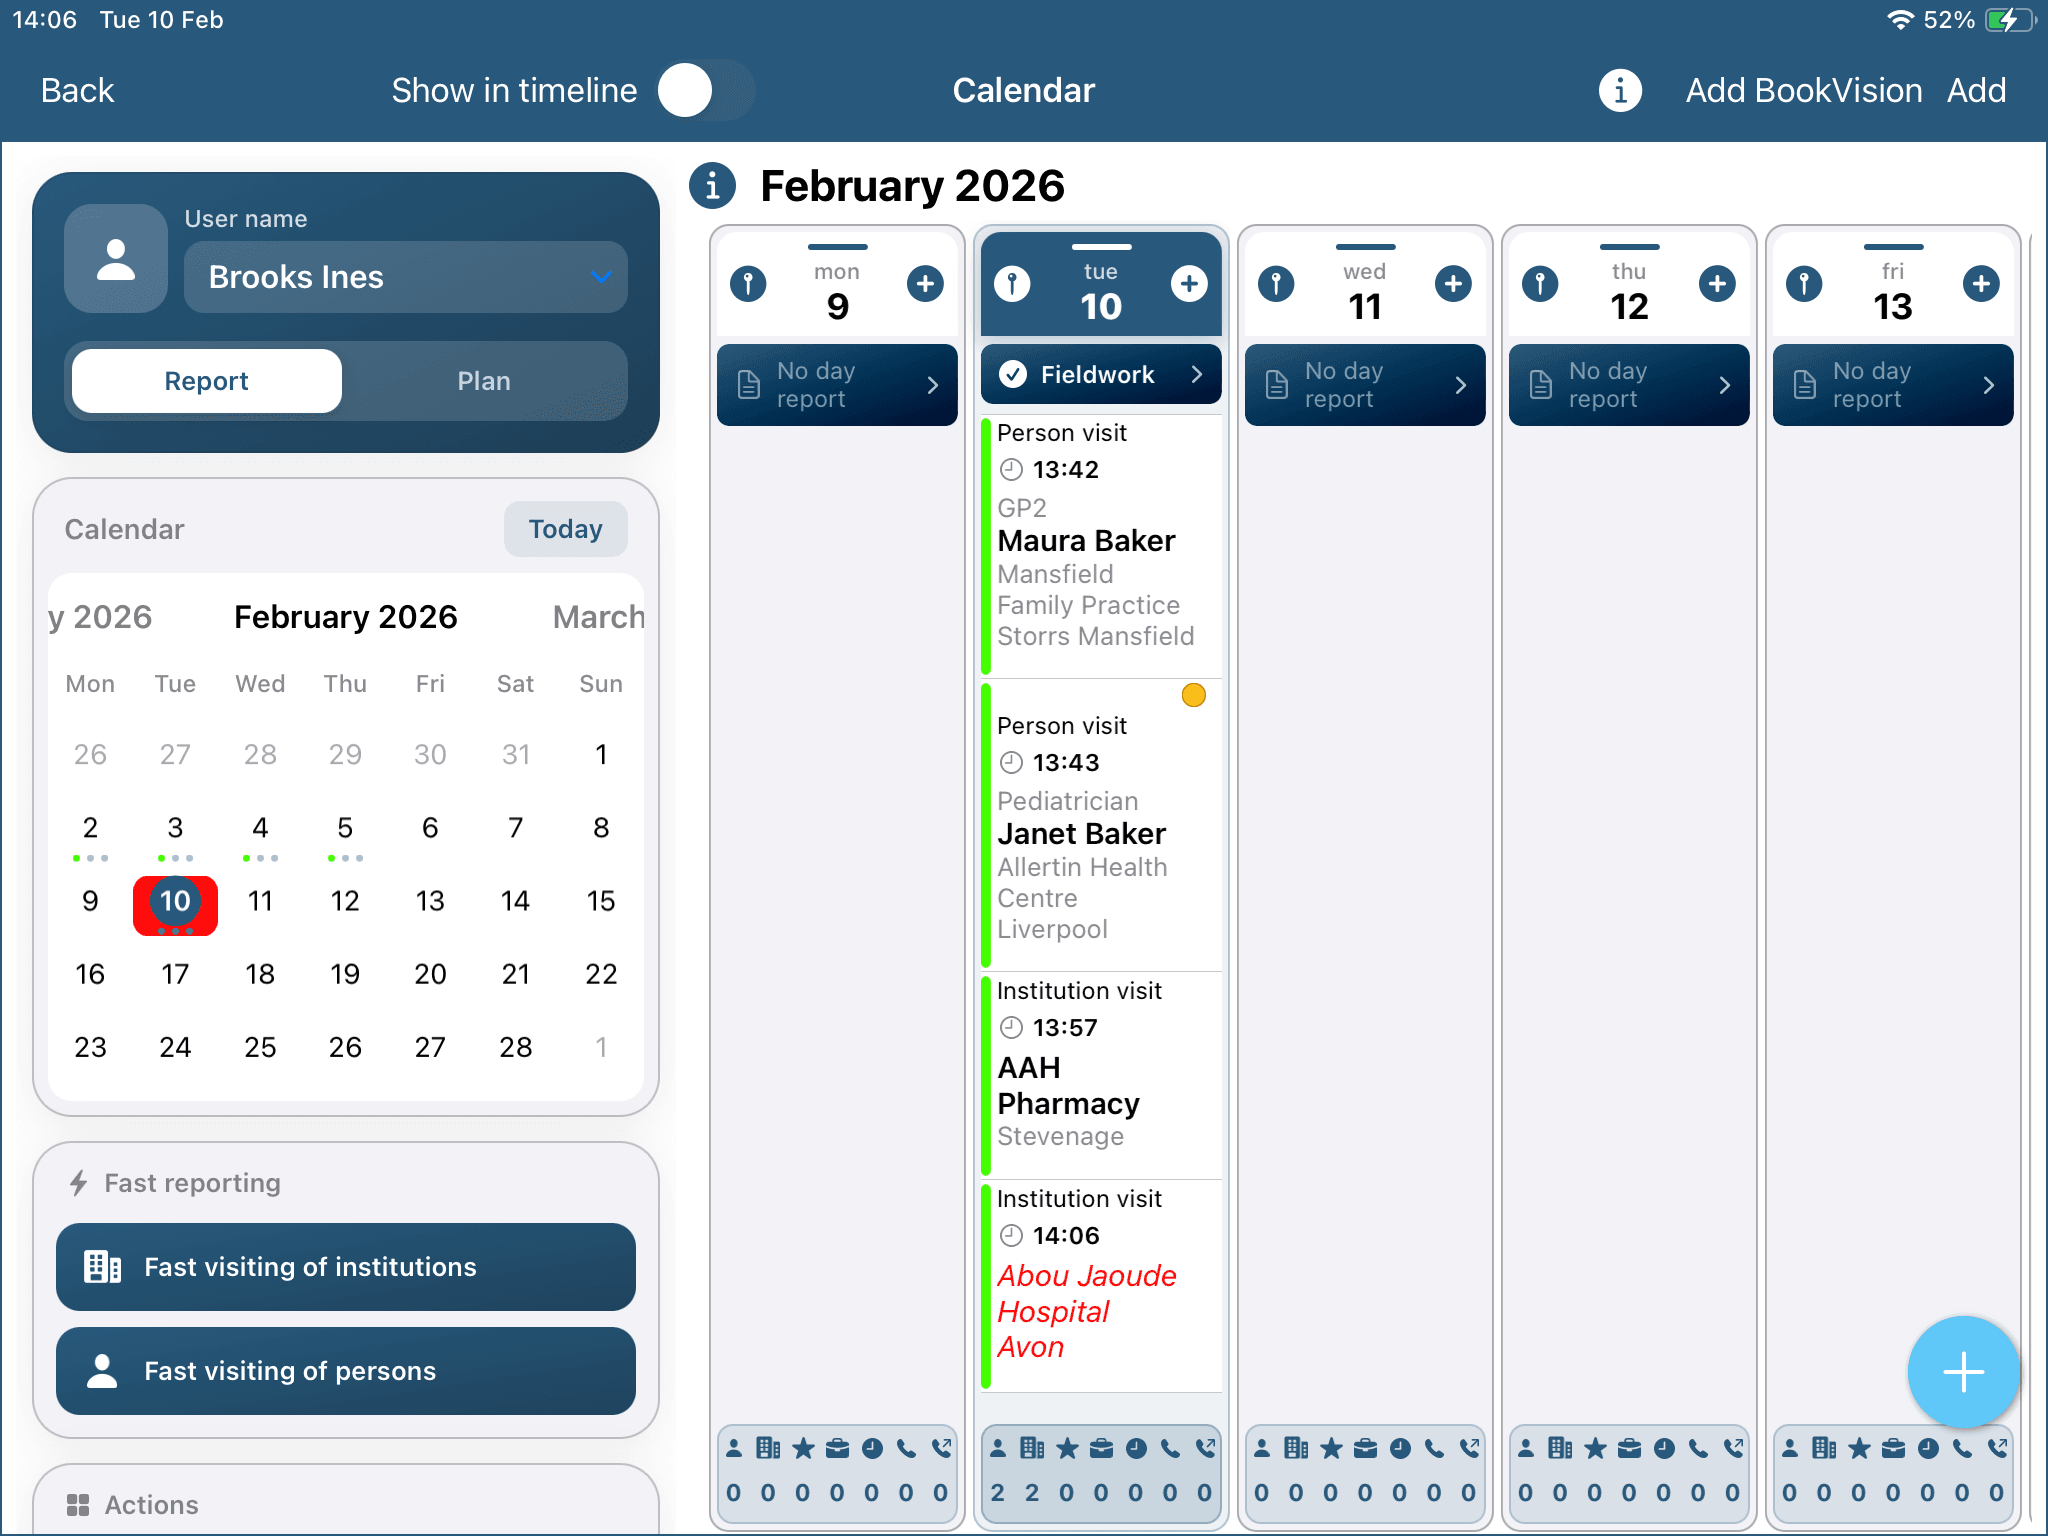Open No day report for Thursday 12
This screenshot has width=2048, height=1536.
pos(1628,385)
